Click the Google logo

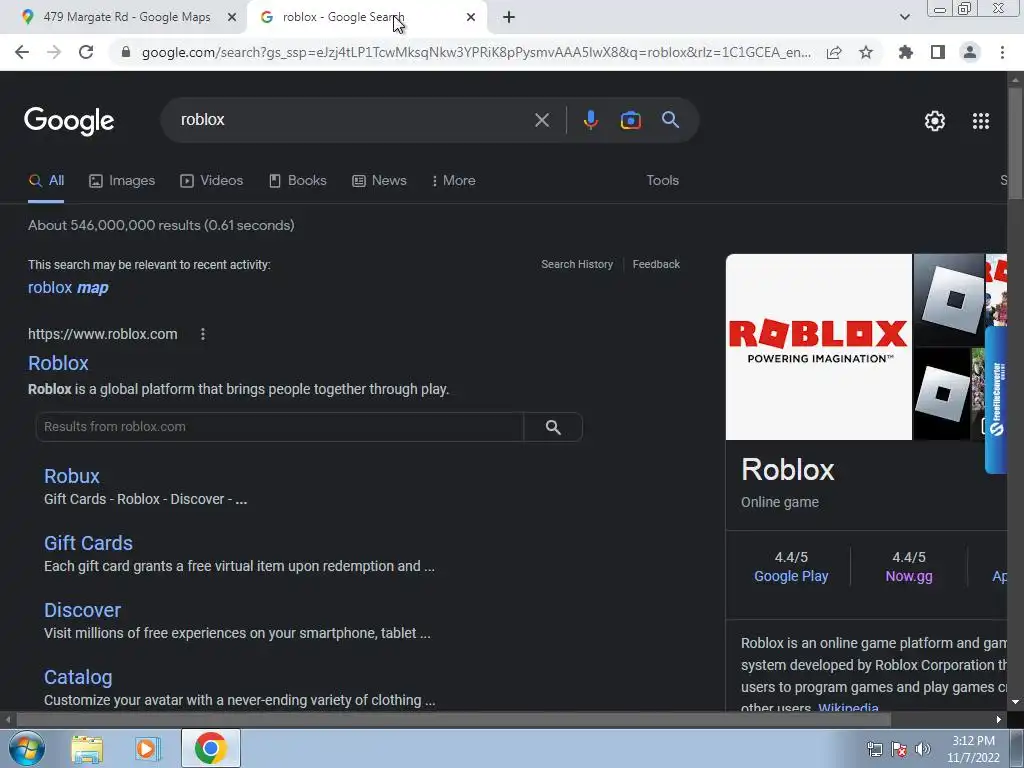coord(69,121)
